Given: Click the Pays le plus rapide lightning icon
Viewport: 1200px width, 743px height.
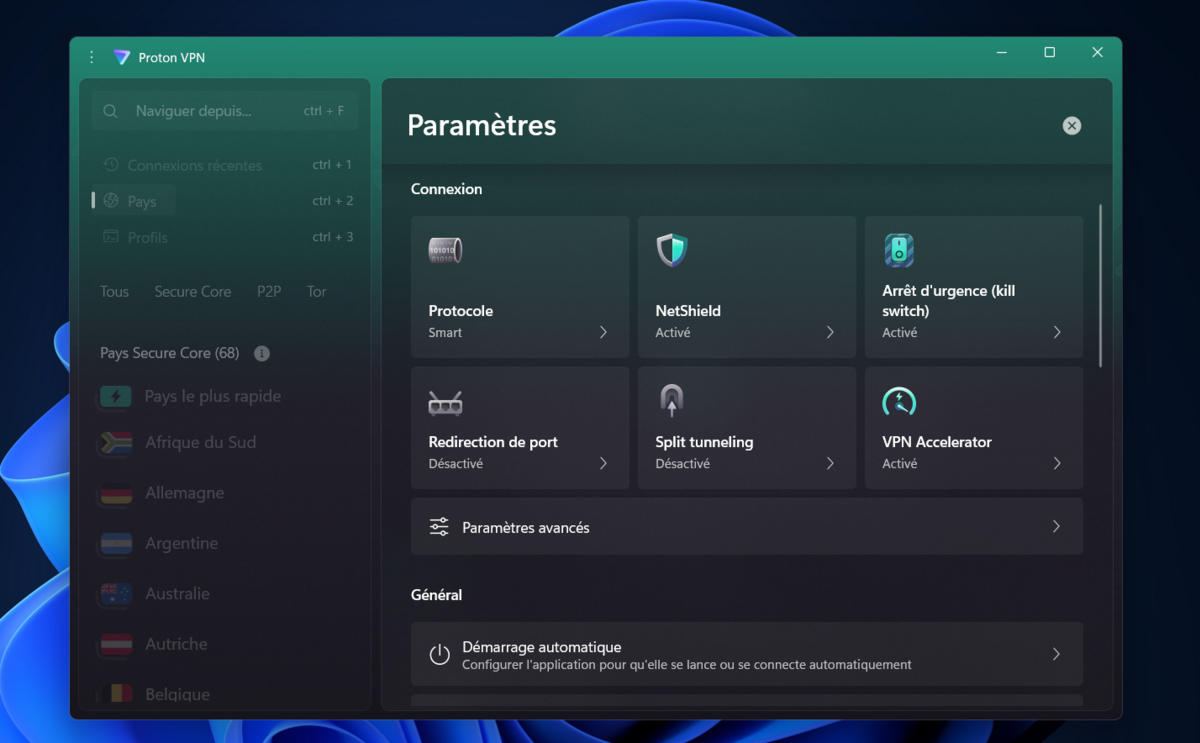Looking at the screenshot, I should 115,397.
